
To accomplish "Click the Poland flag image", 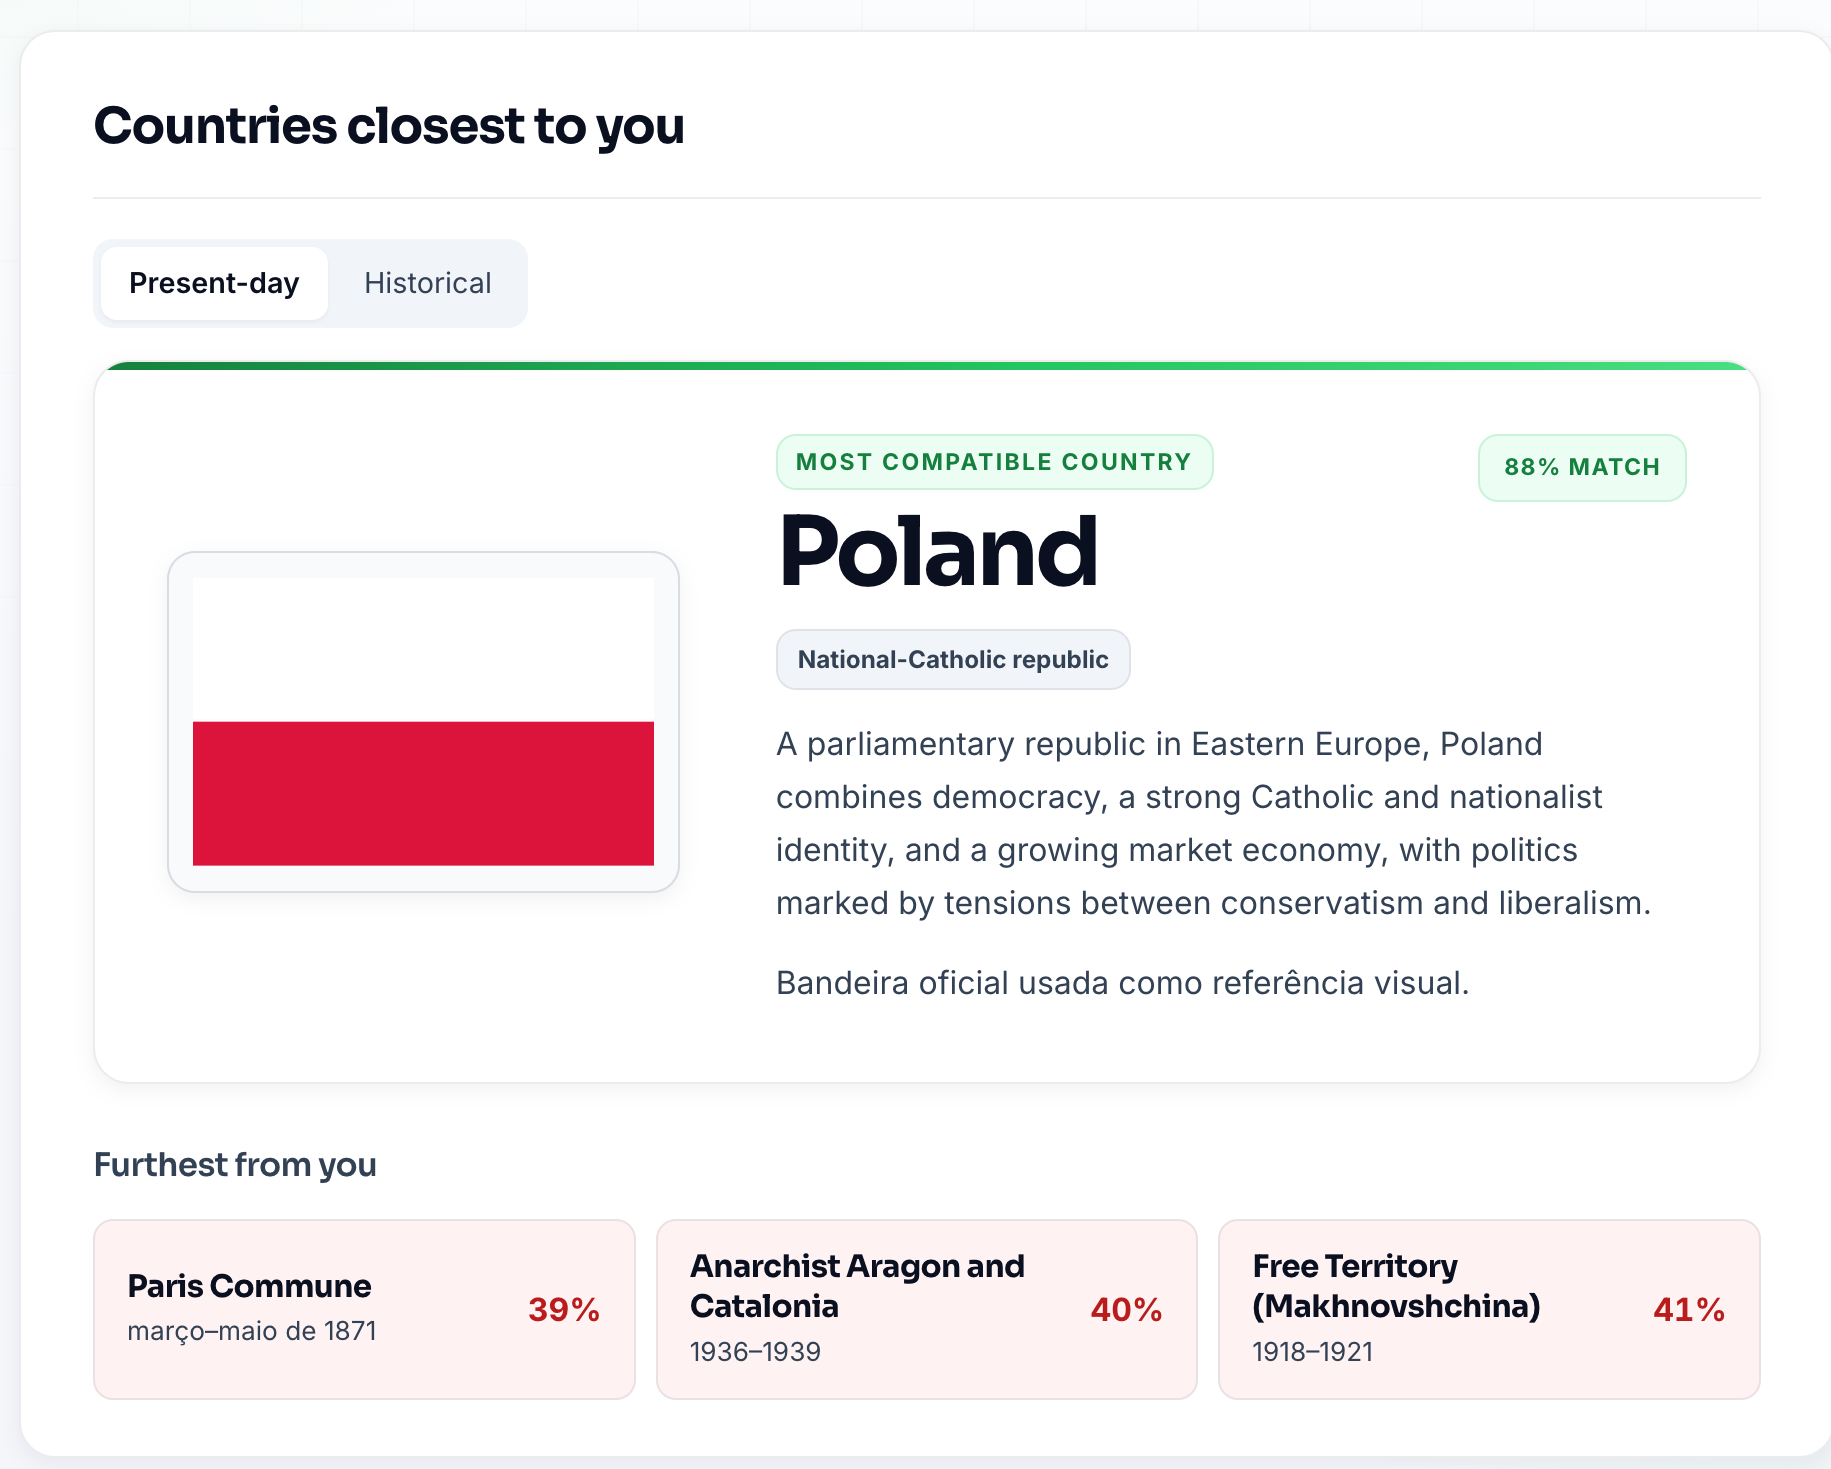I will click(x=423, y=721).
